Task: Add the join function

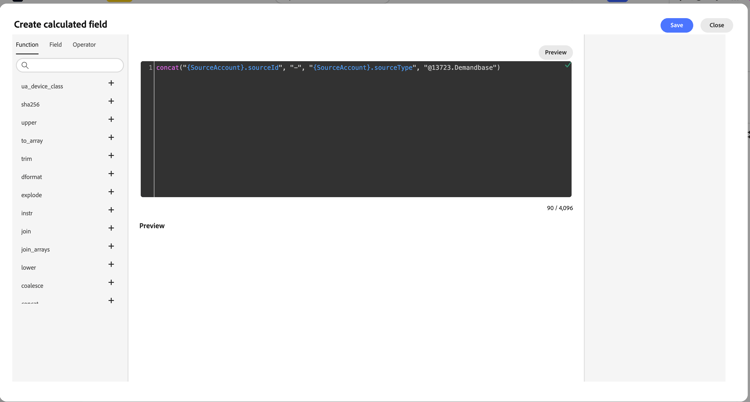Action: tap(111, 228)
